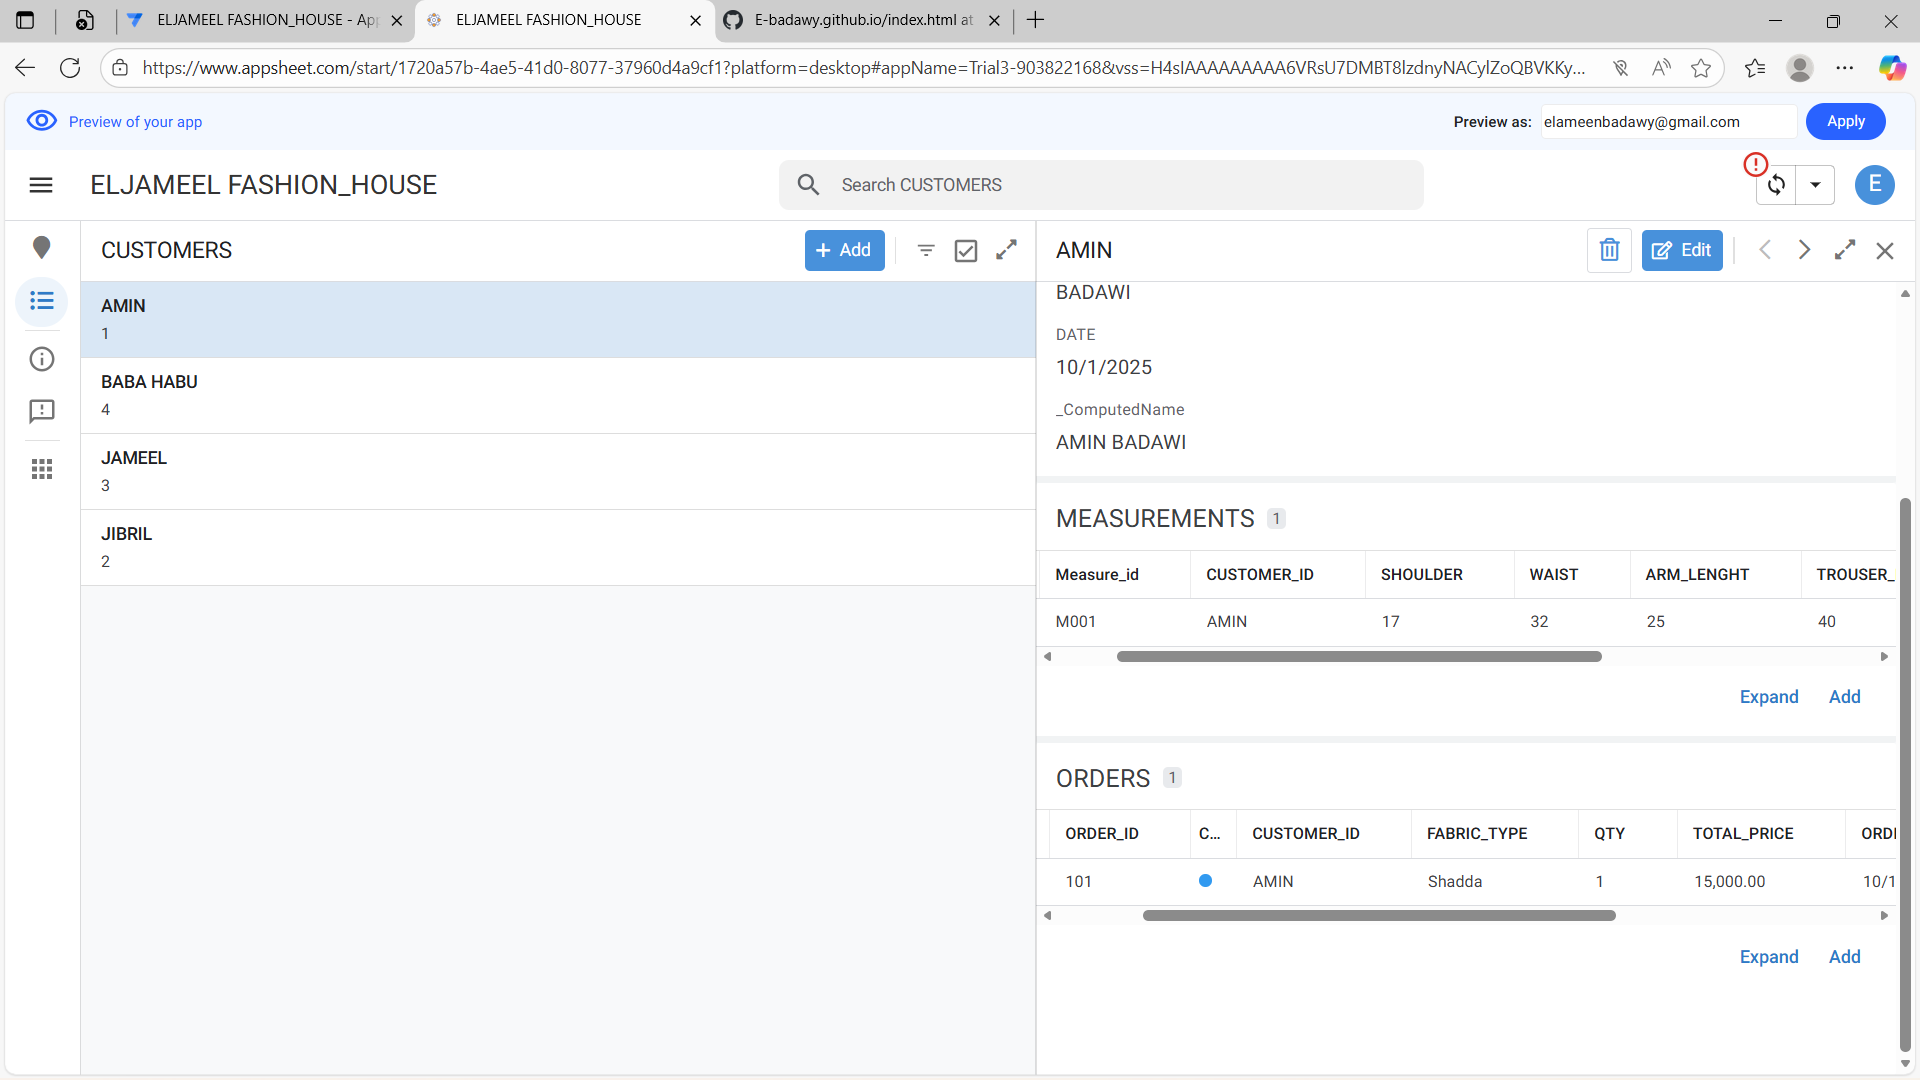Open dropdown arrow next to sync button
This screenshot has width=1920, height=1080.
(x=1815, y=185)
